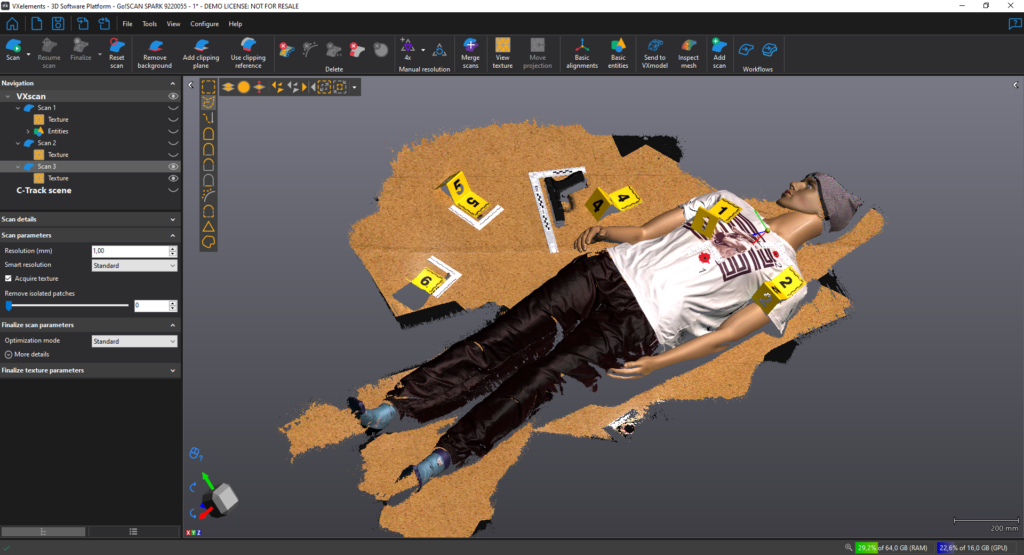
Task: Toggle visibility eye for VXscan
Action: [173, 96]
